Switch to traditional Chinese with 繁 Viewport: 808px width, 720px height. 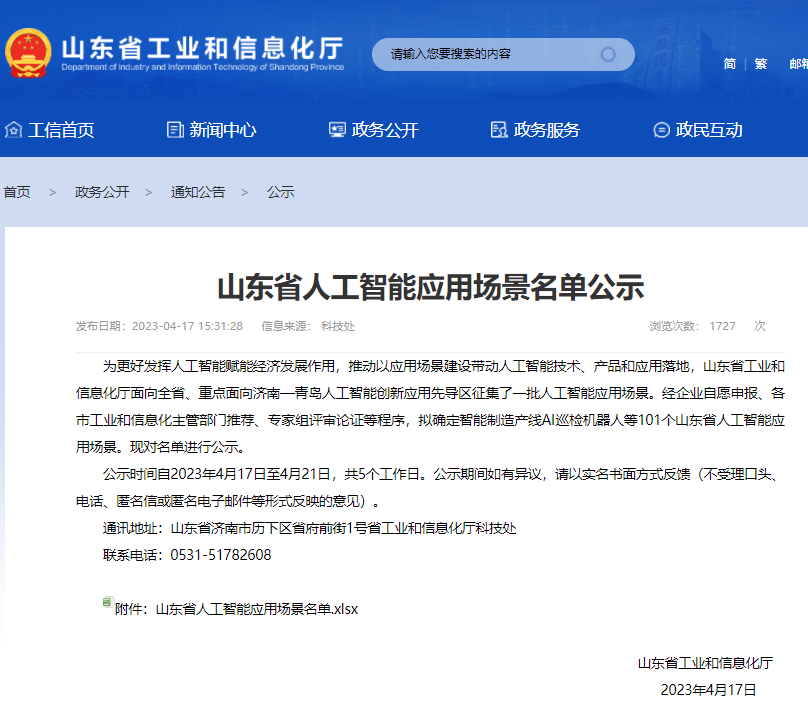pyautogui.click(x=761, y=63)
